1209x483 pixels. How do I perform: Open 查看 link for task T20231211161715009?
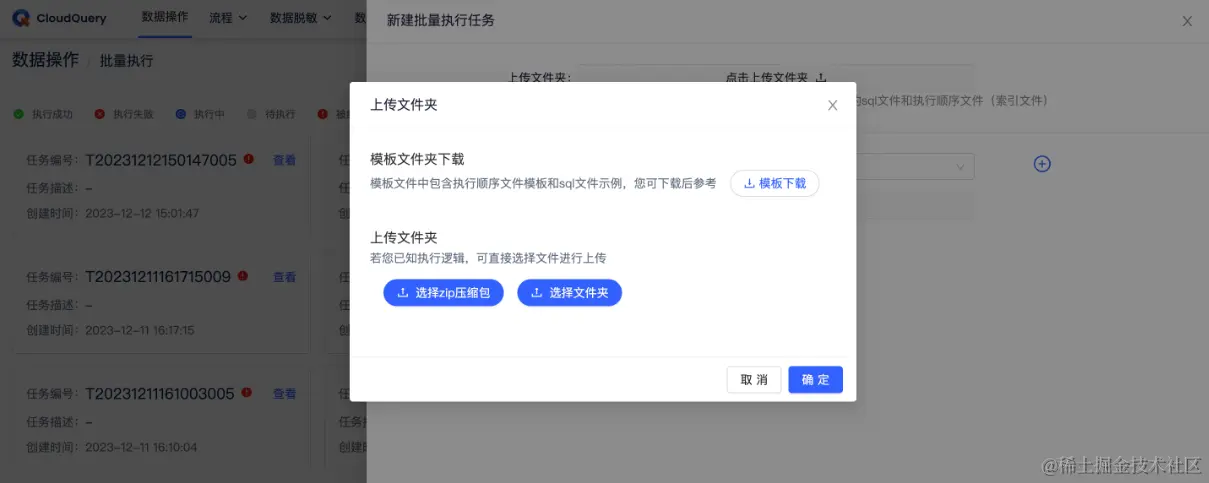coord(285,277)
